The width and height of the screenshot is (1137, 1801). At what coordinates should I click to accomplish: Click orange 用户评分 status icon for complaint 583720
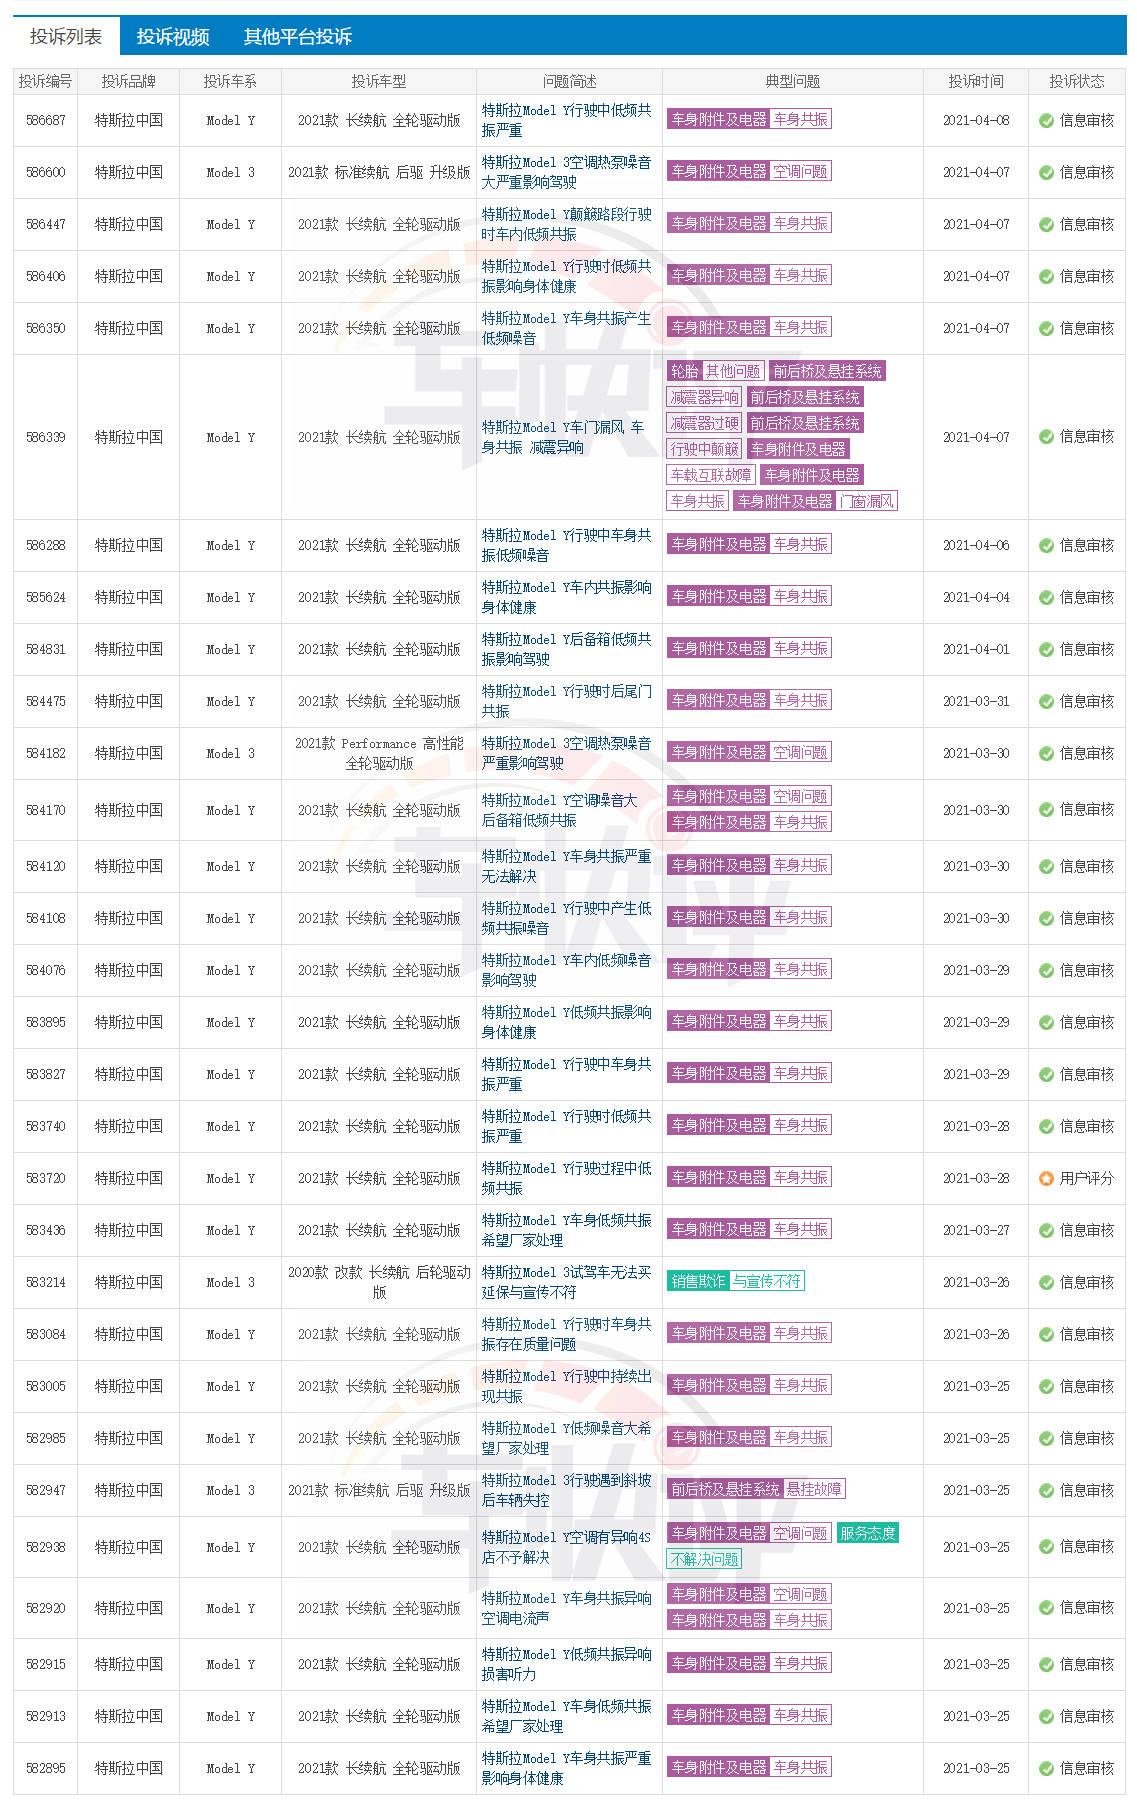point(1046,1179)
